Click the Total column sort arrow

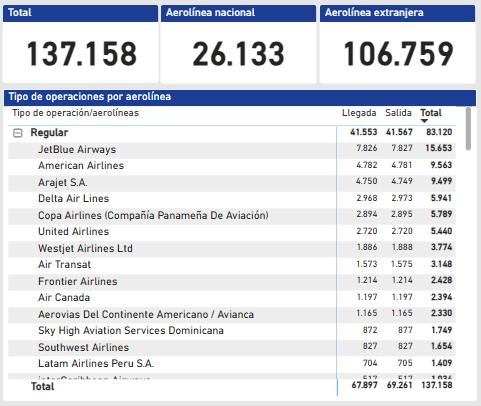(x=424, y=121)
